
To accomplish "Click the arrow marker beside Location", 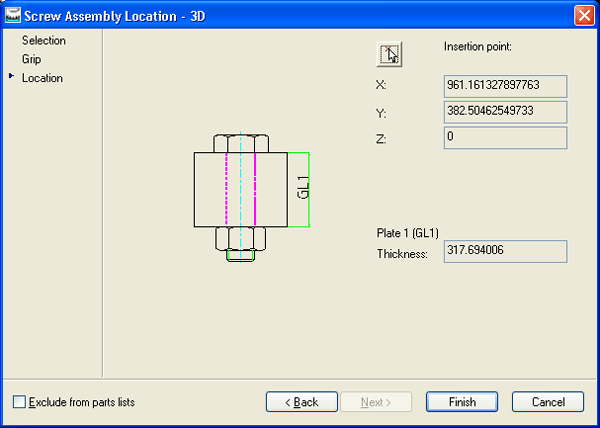I will (x=11, y=77).
